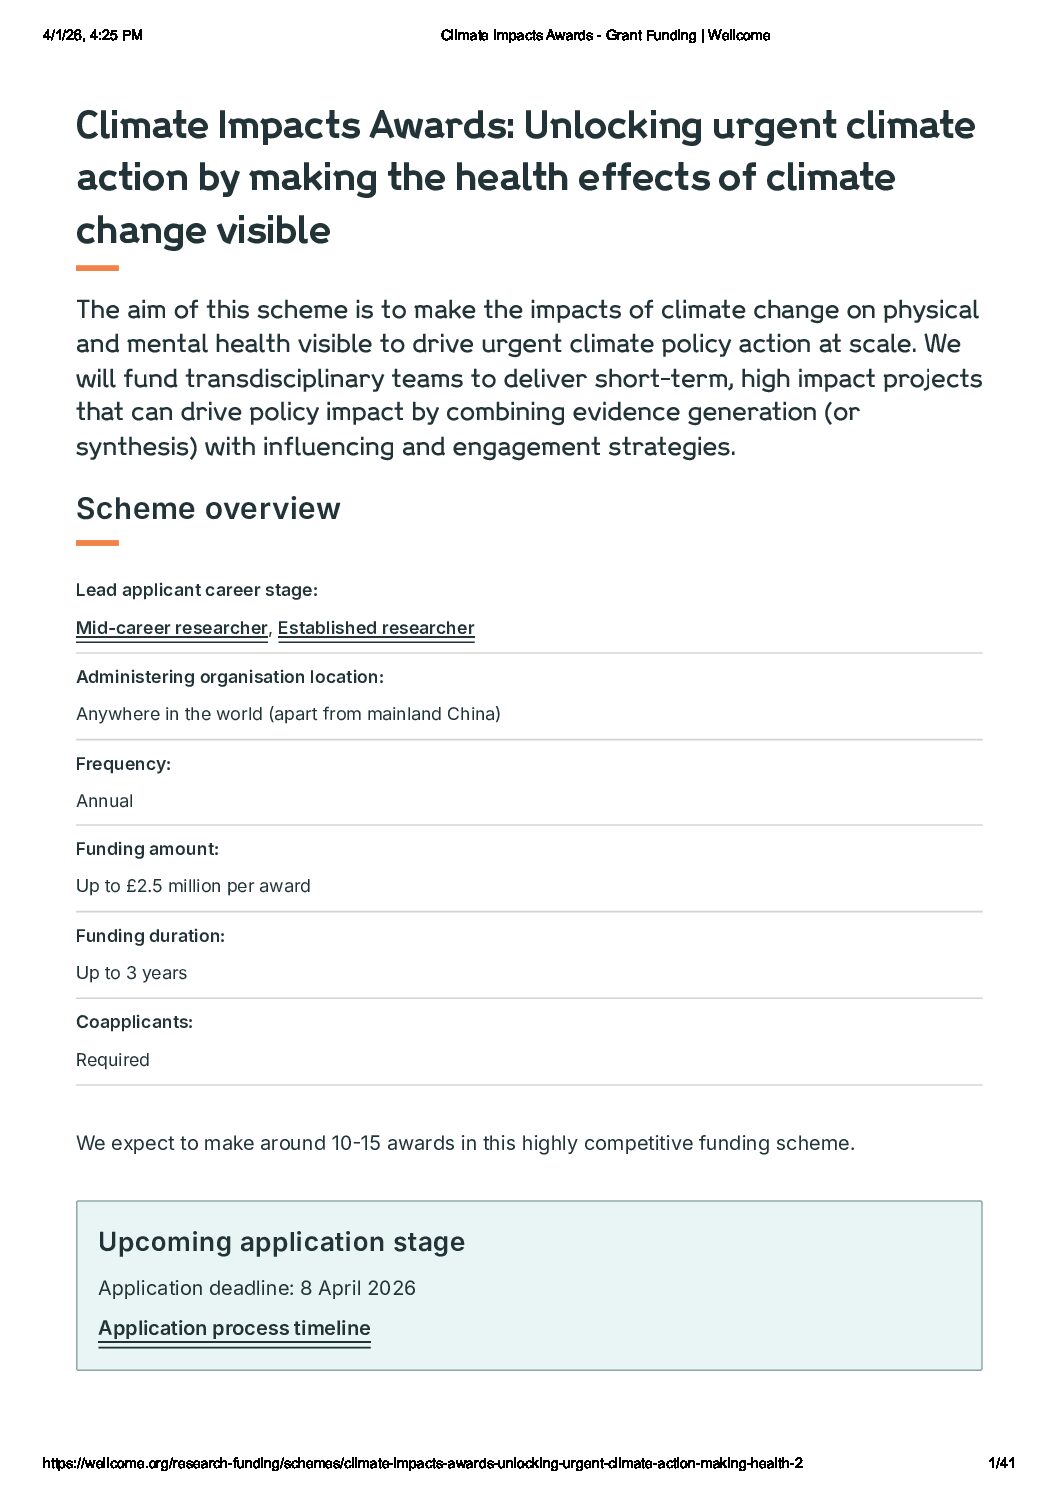The image size is (1058, 1497).
Task: Click the Administering organisation location label
Action: click(230, 677)
